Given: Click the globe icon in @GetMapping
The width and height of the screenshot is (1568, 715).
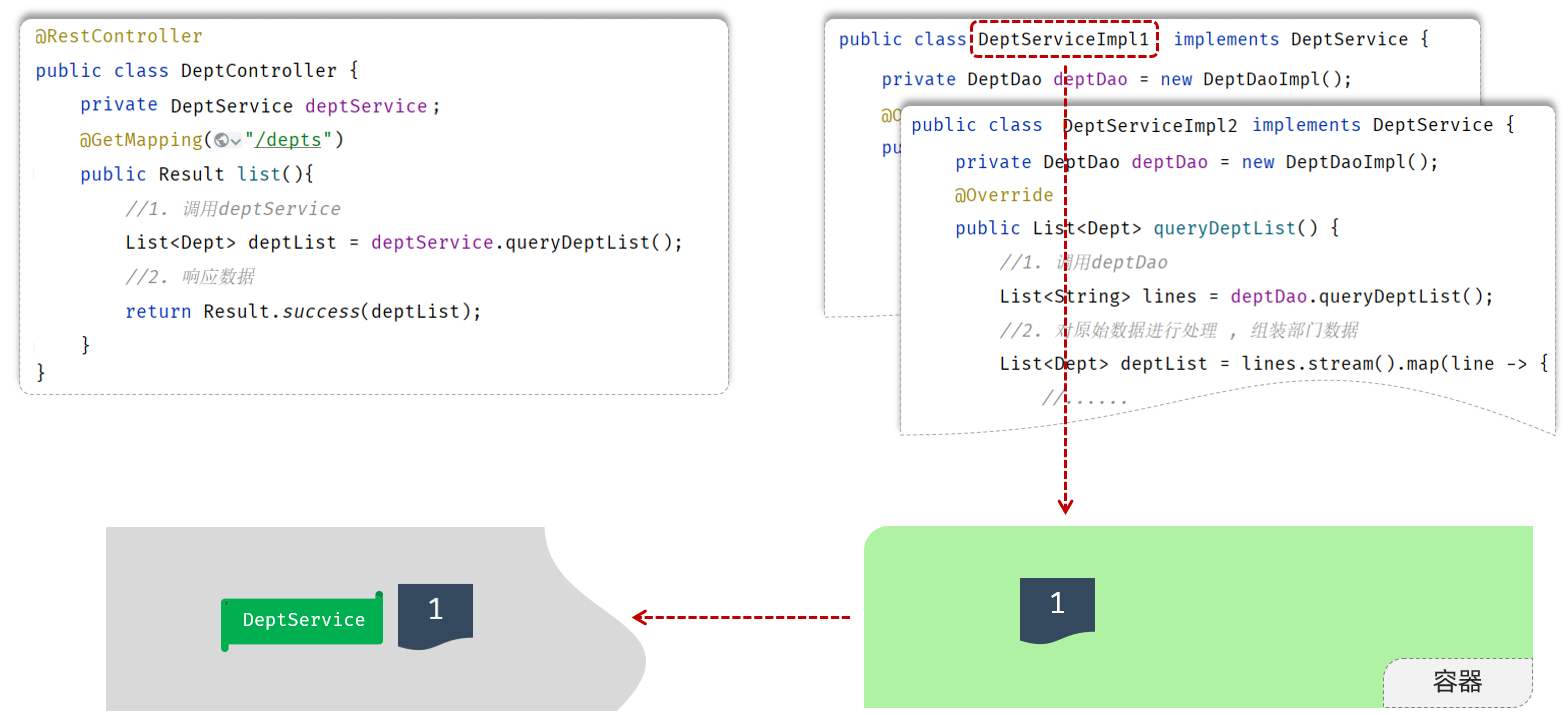Looking at the screenshot, I should pyautogui.click(x=221, y=141).
